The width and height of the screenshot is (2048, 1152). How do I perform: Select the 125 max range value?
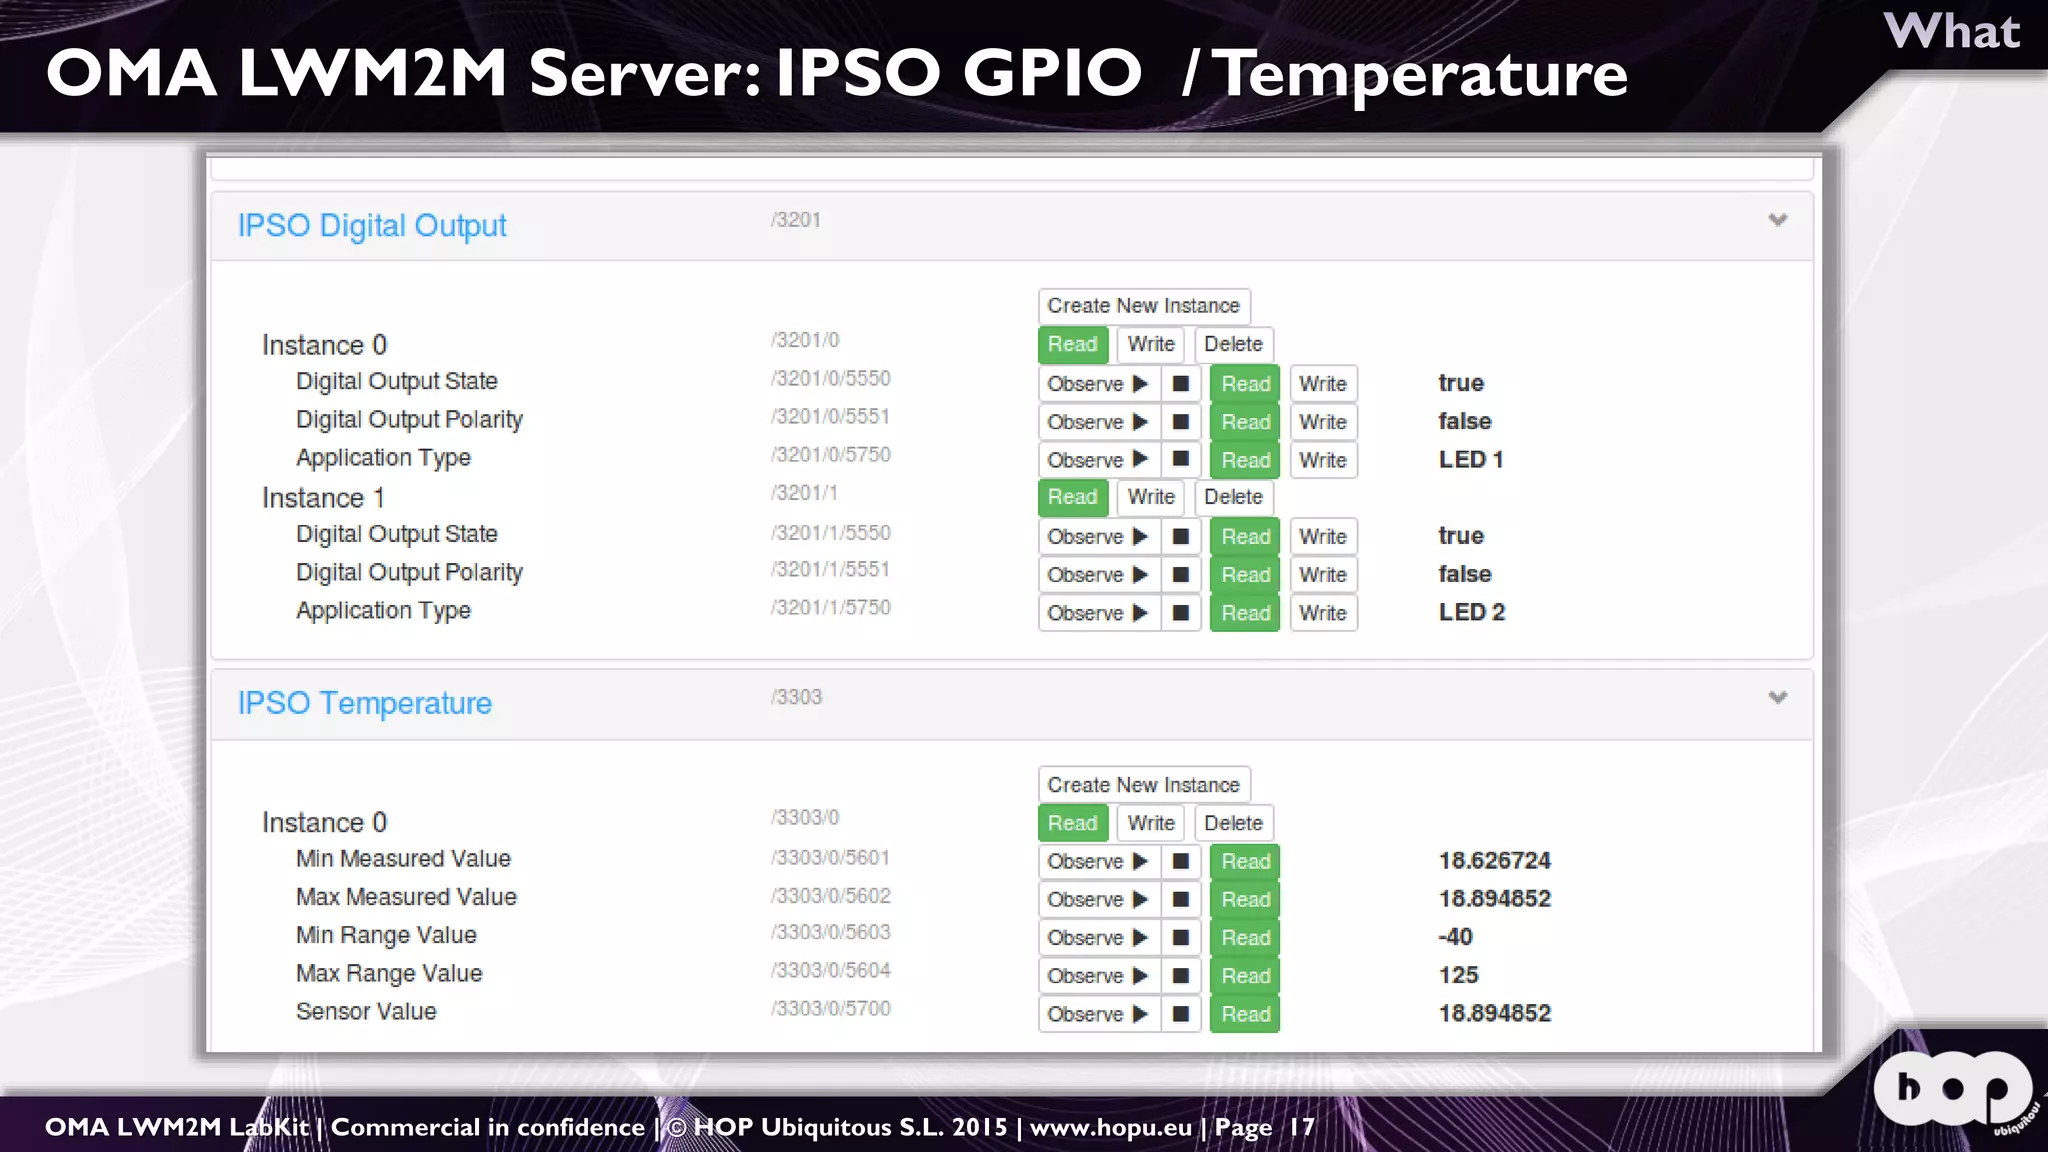1459,975
